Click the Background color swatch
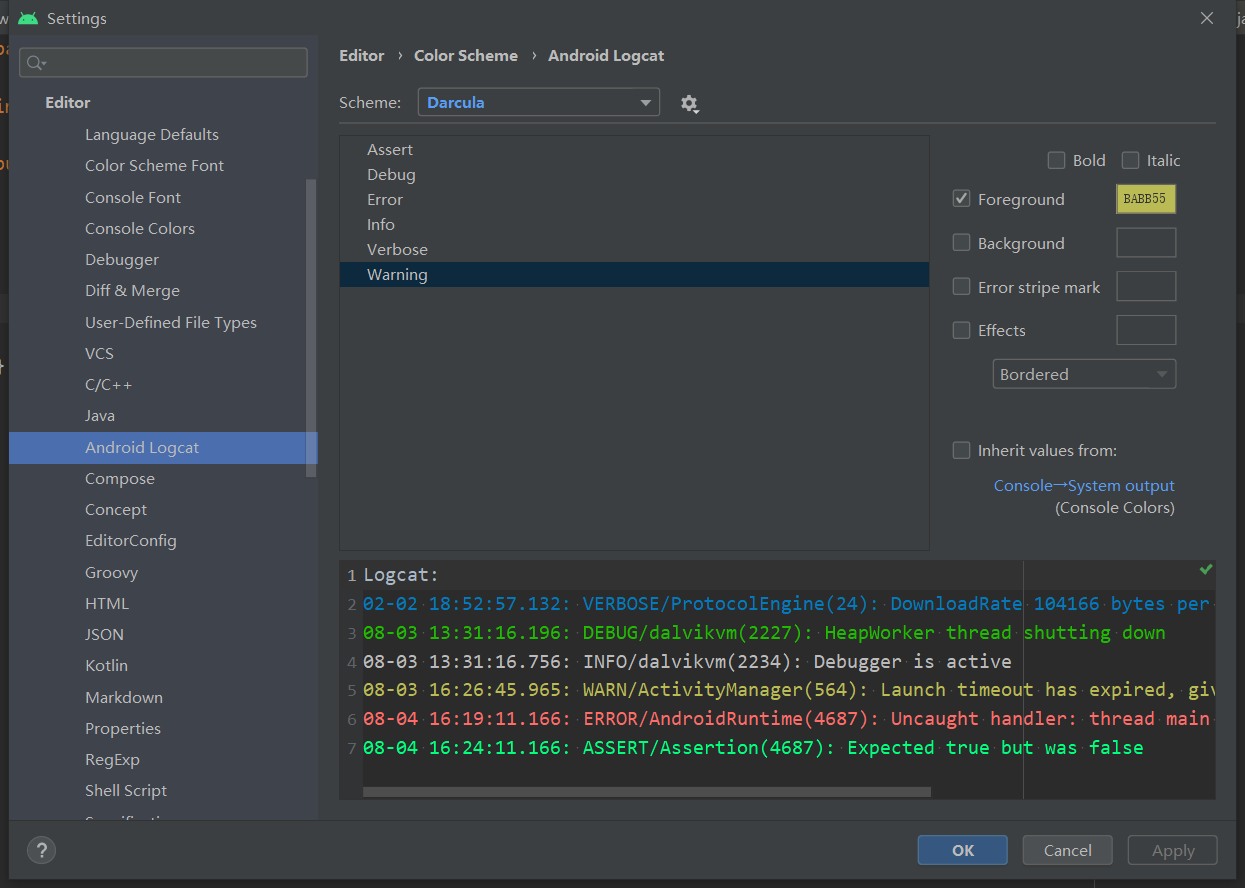This screenshot has height=888, width=1245. point(1146,243)
